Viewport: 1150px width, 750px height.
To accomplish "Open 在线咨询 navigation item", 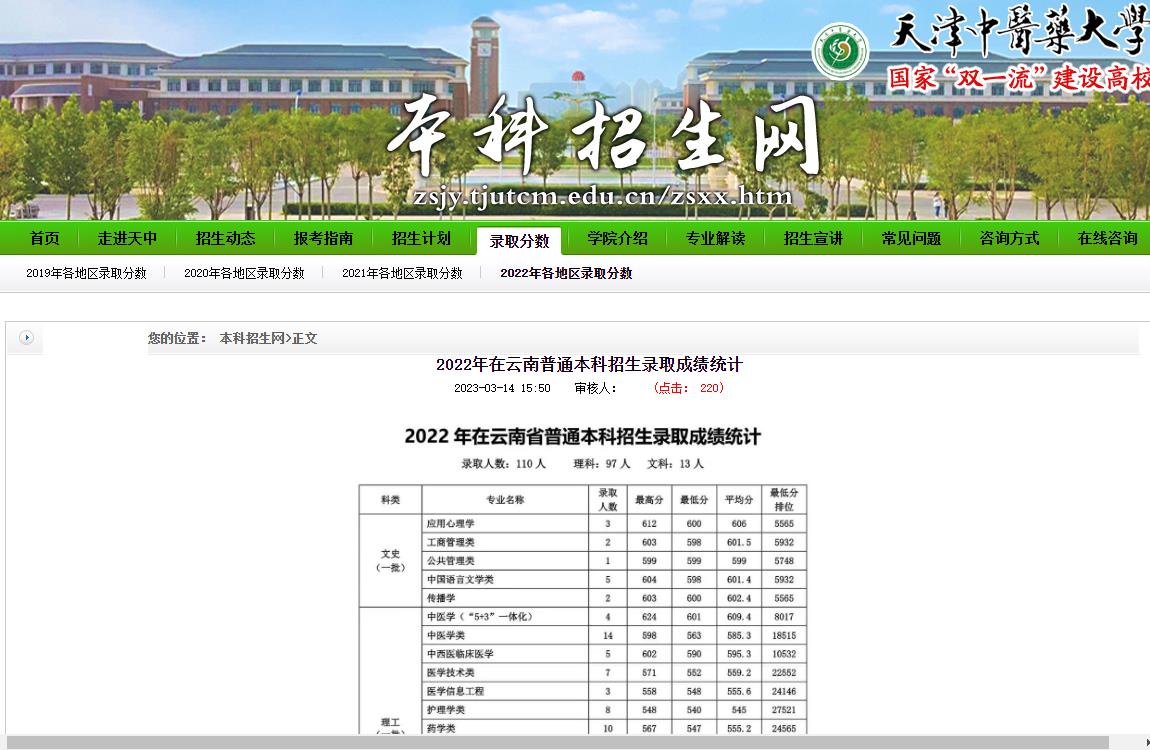I will [x=1107, y=238].
